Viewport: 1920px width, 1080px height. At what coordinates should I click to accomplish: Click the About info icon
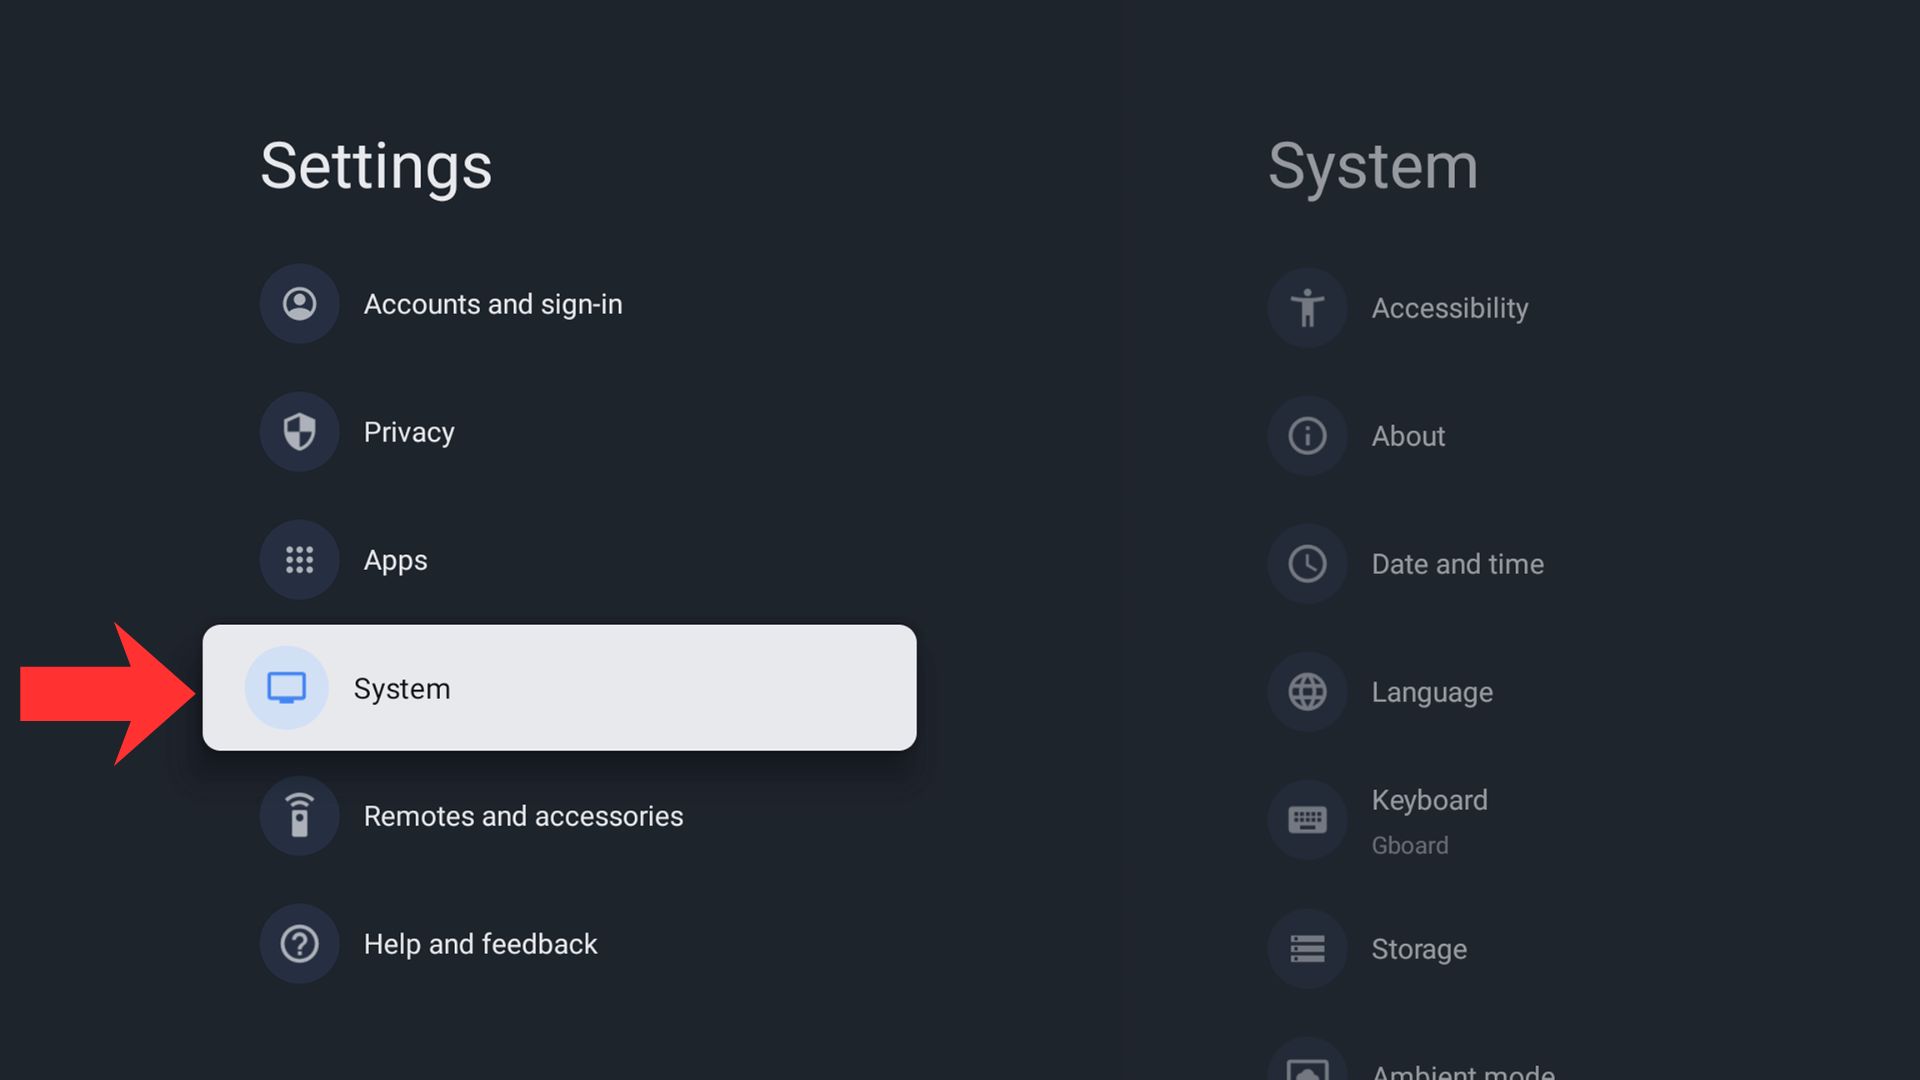point(1307,436)
